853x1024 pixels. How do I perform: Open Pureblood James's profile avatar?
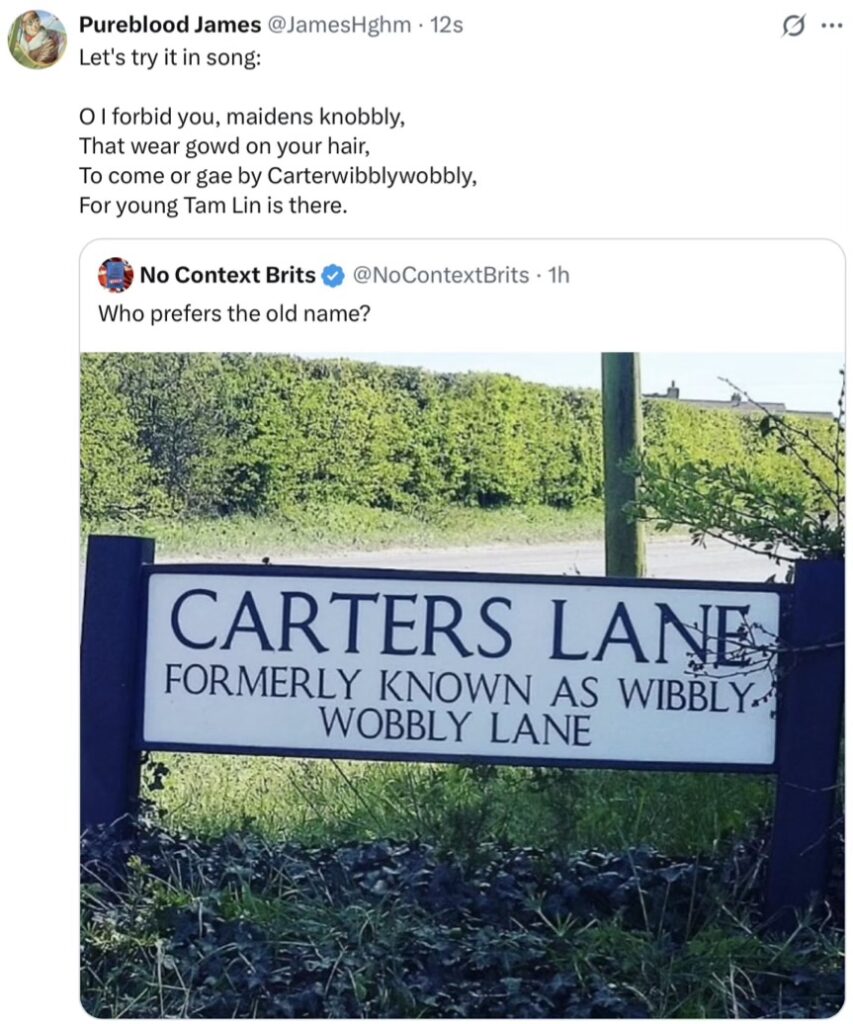(x=37, y=40)
